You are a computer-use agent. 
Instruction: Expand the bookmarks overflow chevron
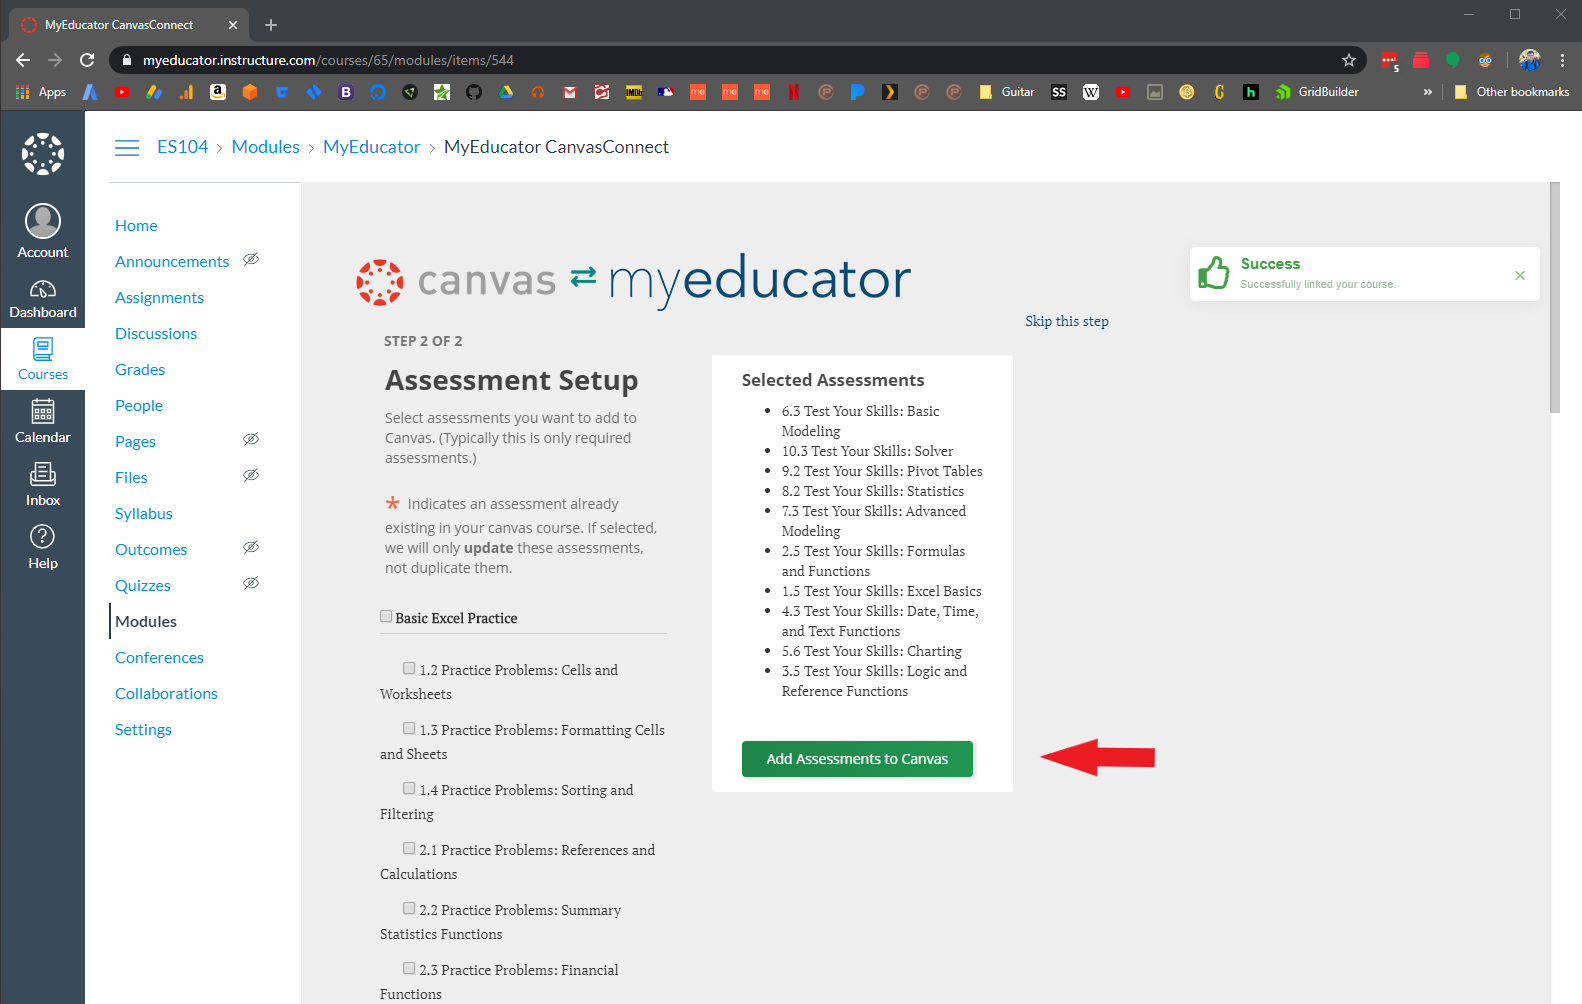pyautogui.click(x=1427, y=92)
